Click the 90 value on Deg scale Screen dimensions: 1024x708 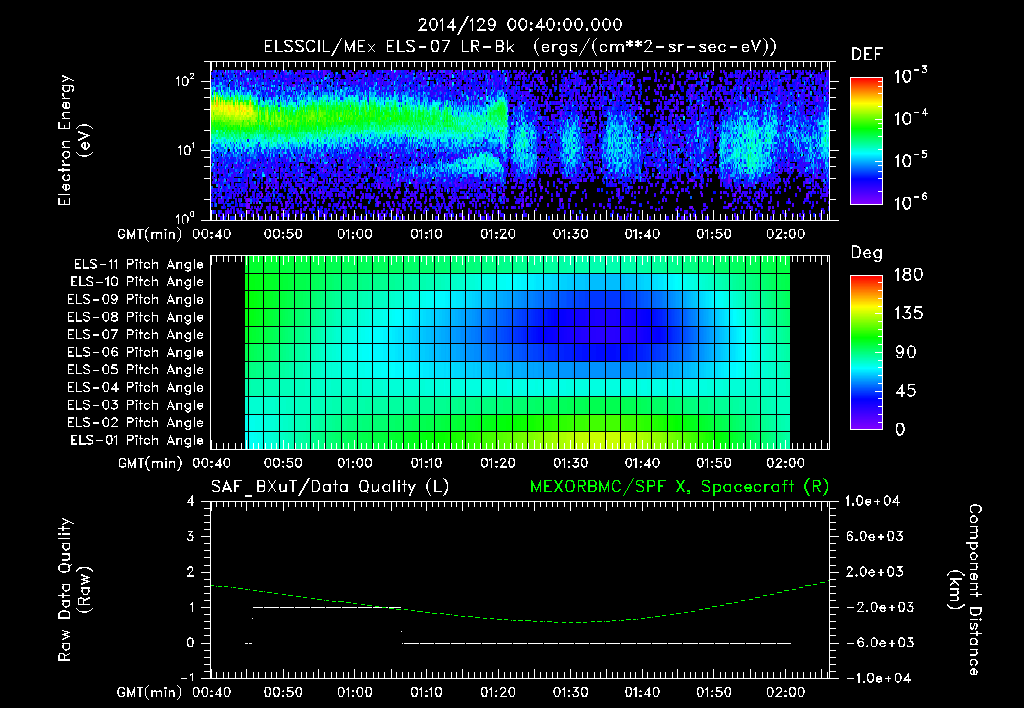905,352
